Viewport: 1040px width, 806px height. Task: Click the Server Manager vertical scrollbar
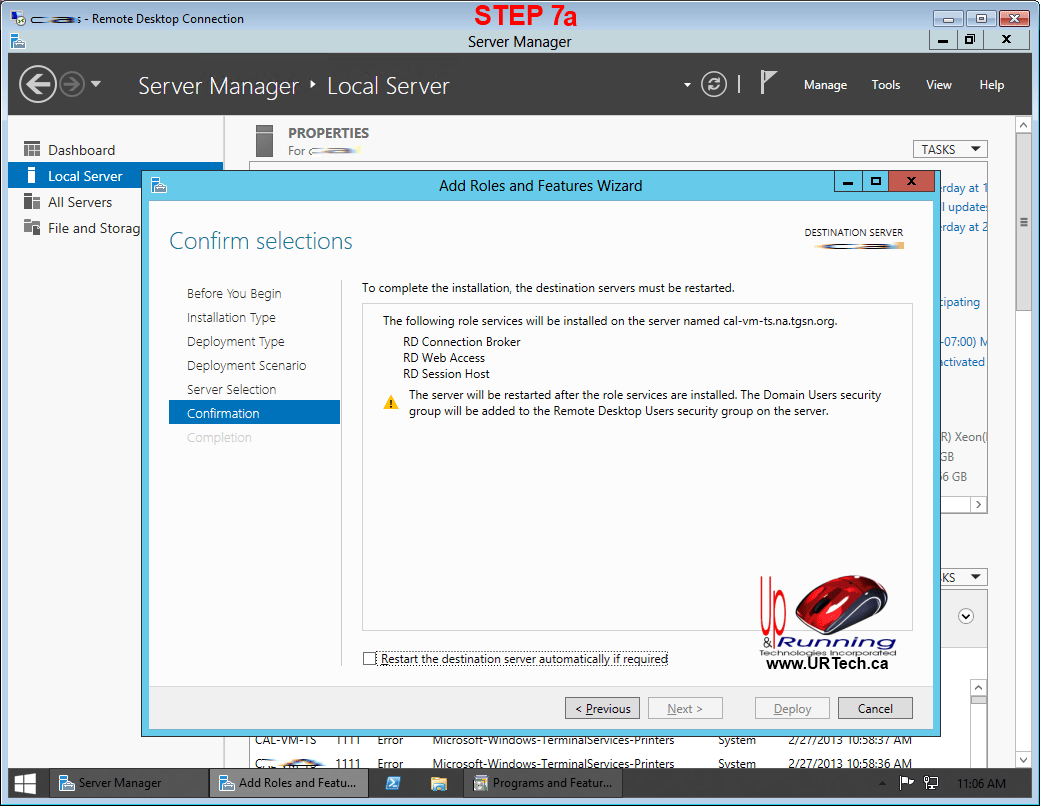[1023, 400]
